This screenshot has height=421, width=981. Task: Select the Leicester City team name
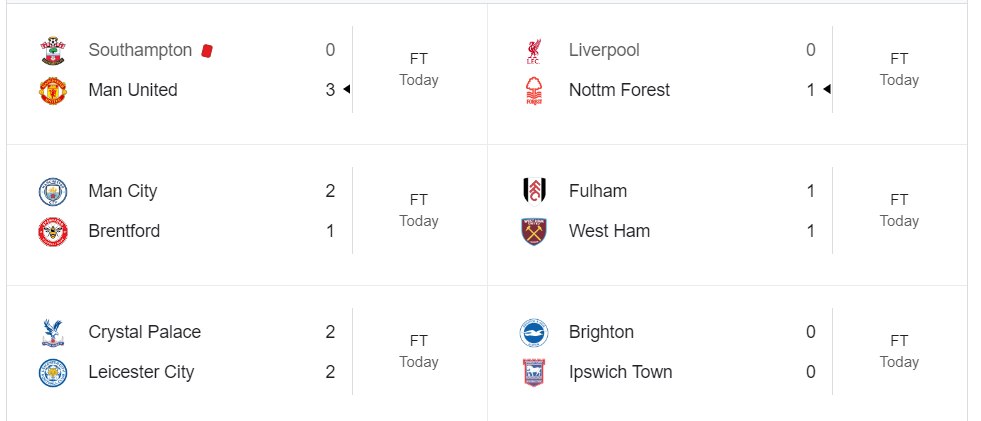141,372
